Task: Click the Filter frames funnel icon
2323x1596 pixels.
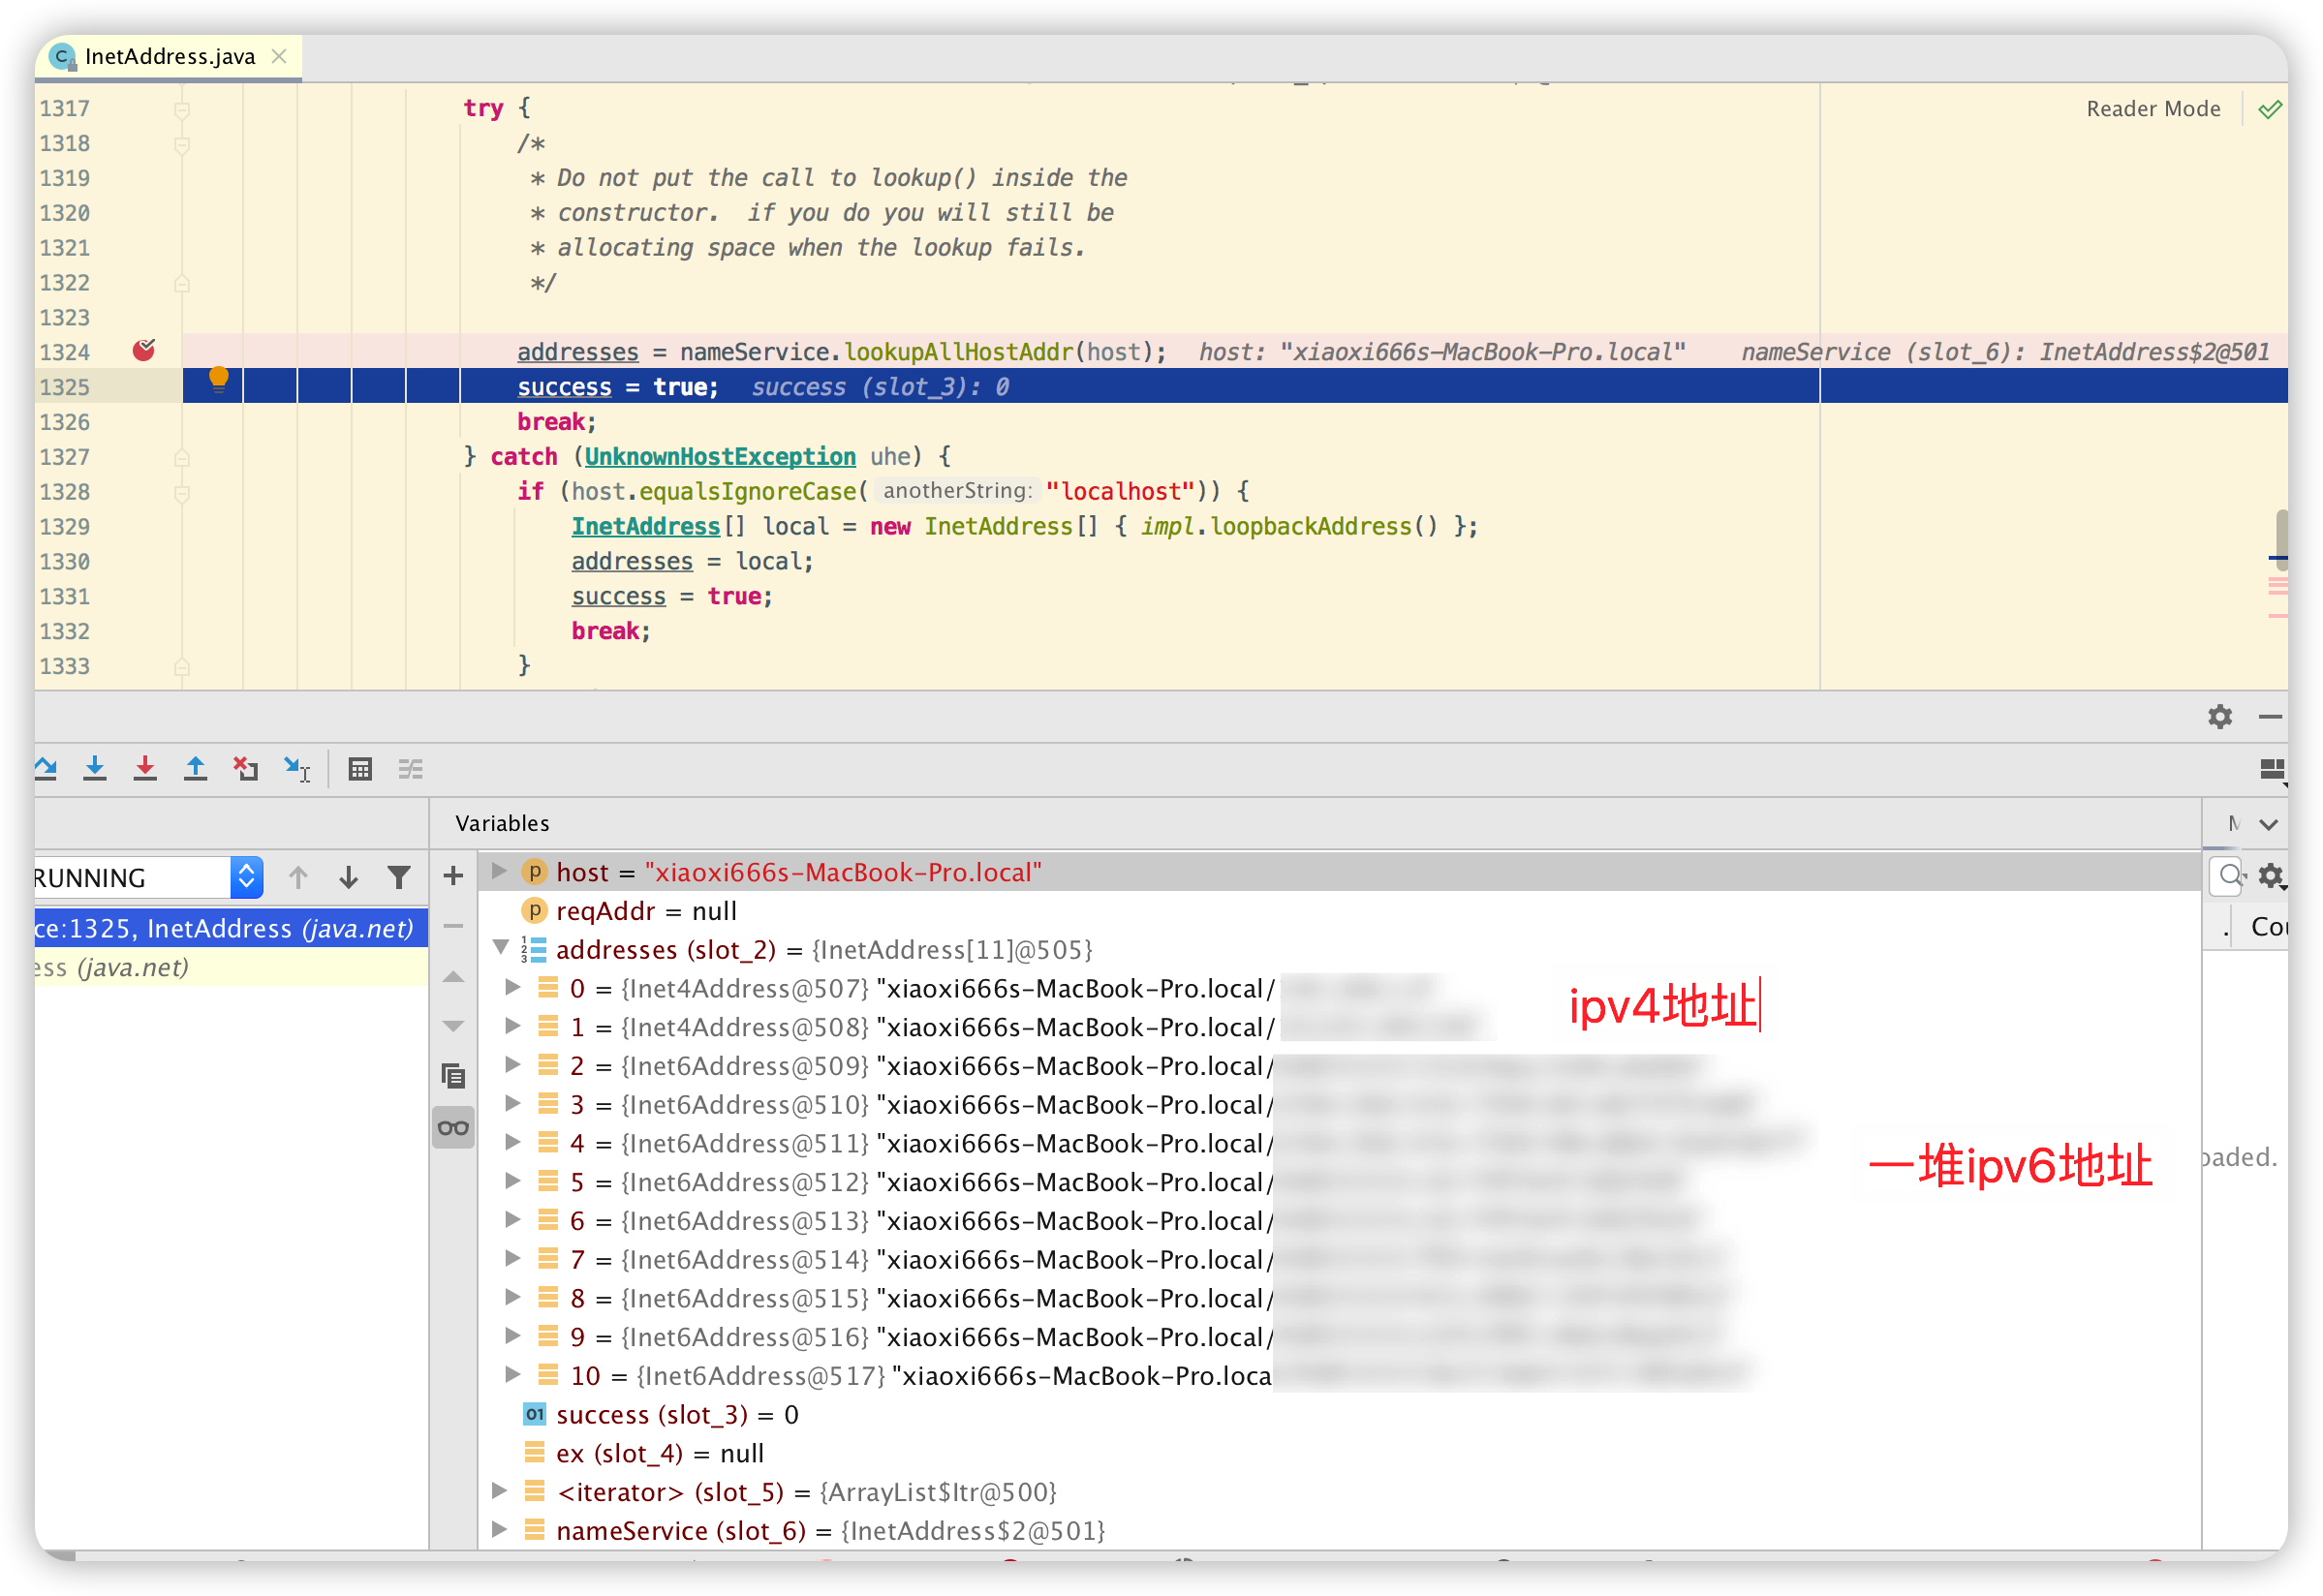Action: 399,877
